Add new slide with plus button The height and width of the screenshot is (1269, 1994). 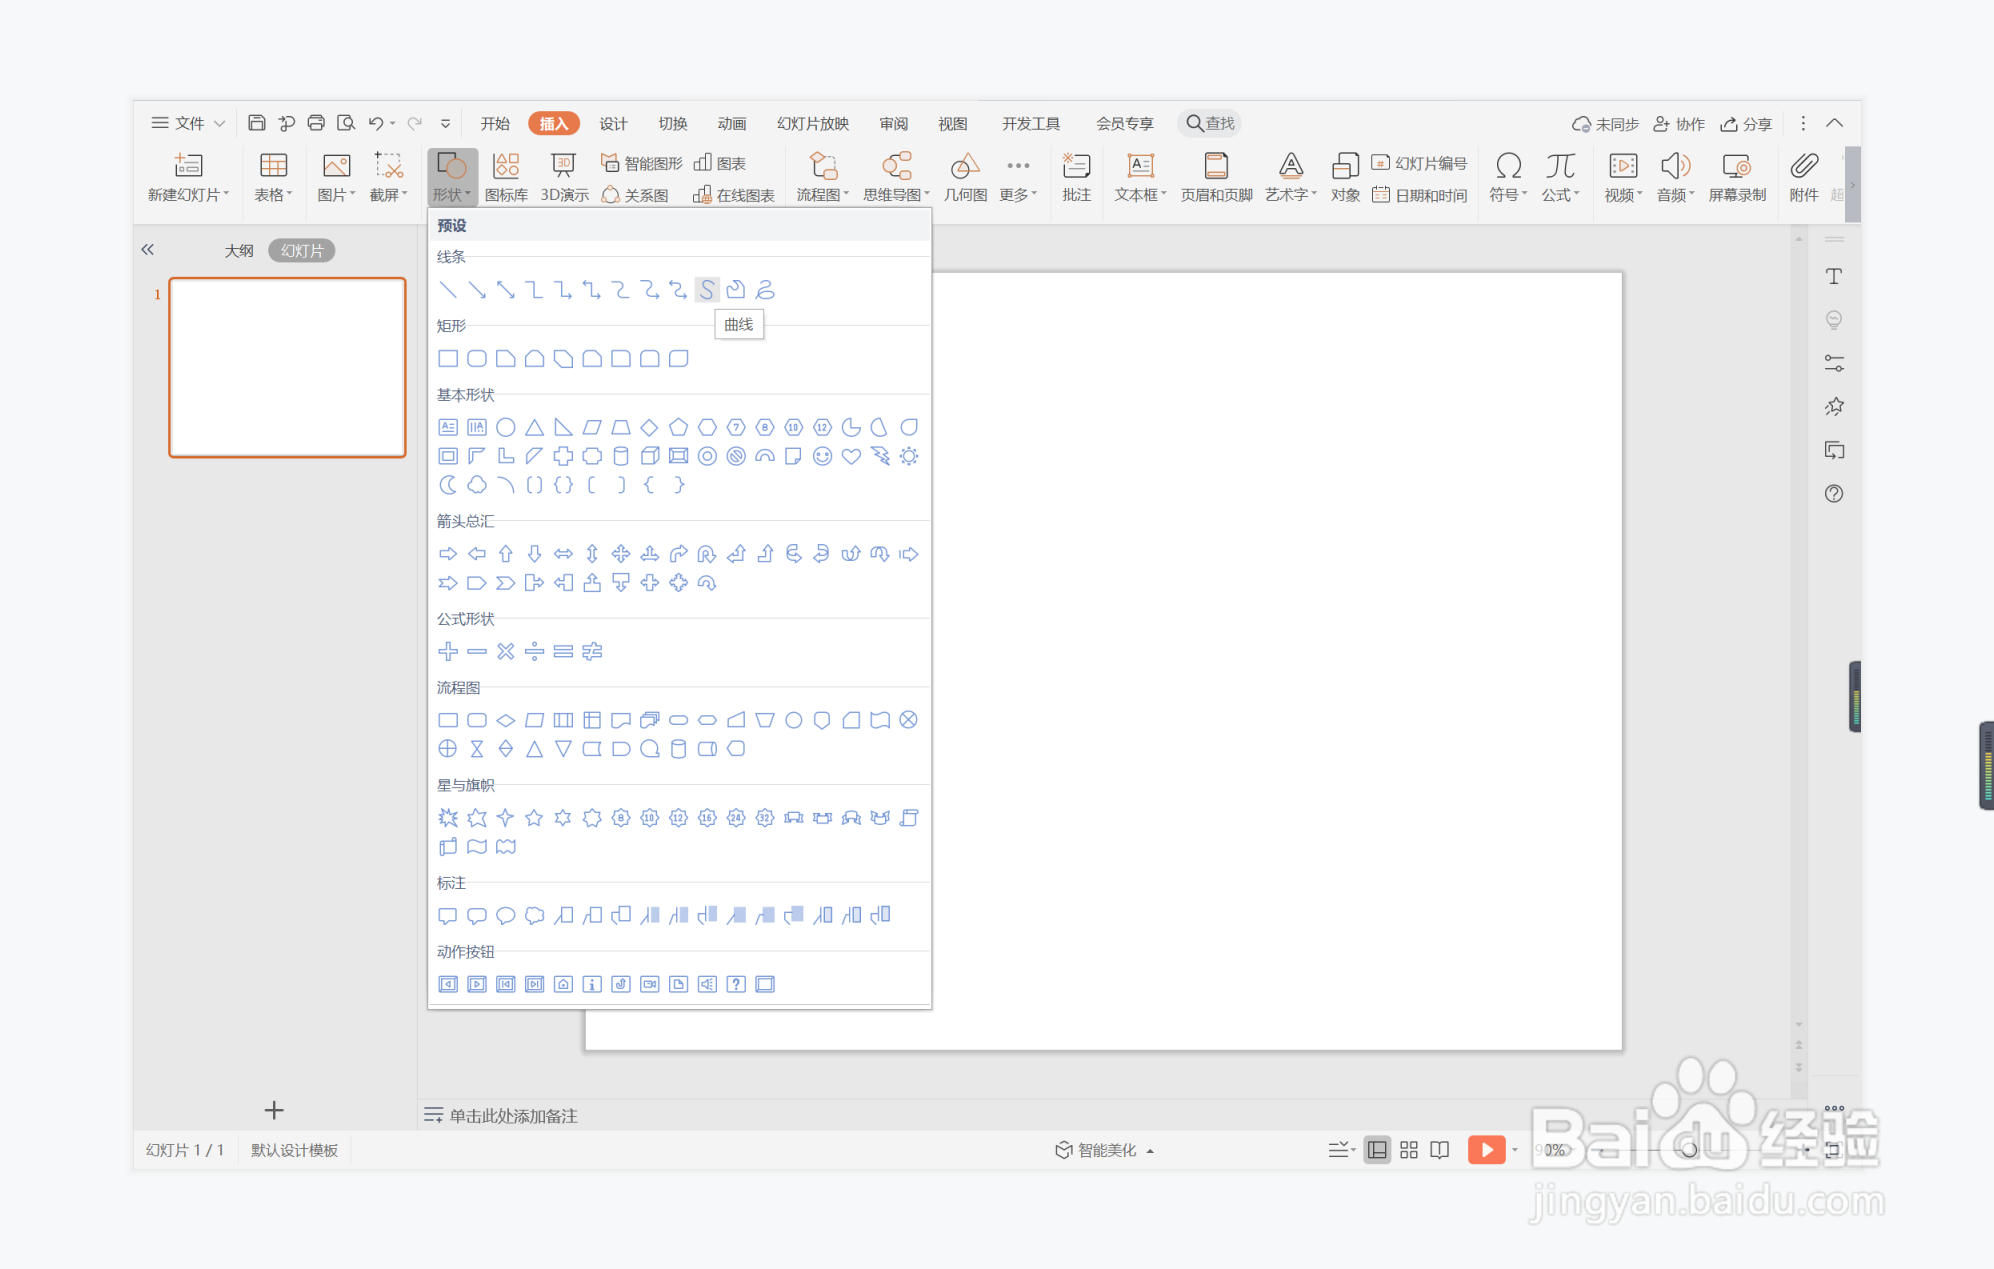tap(274, 1110)
